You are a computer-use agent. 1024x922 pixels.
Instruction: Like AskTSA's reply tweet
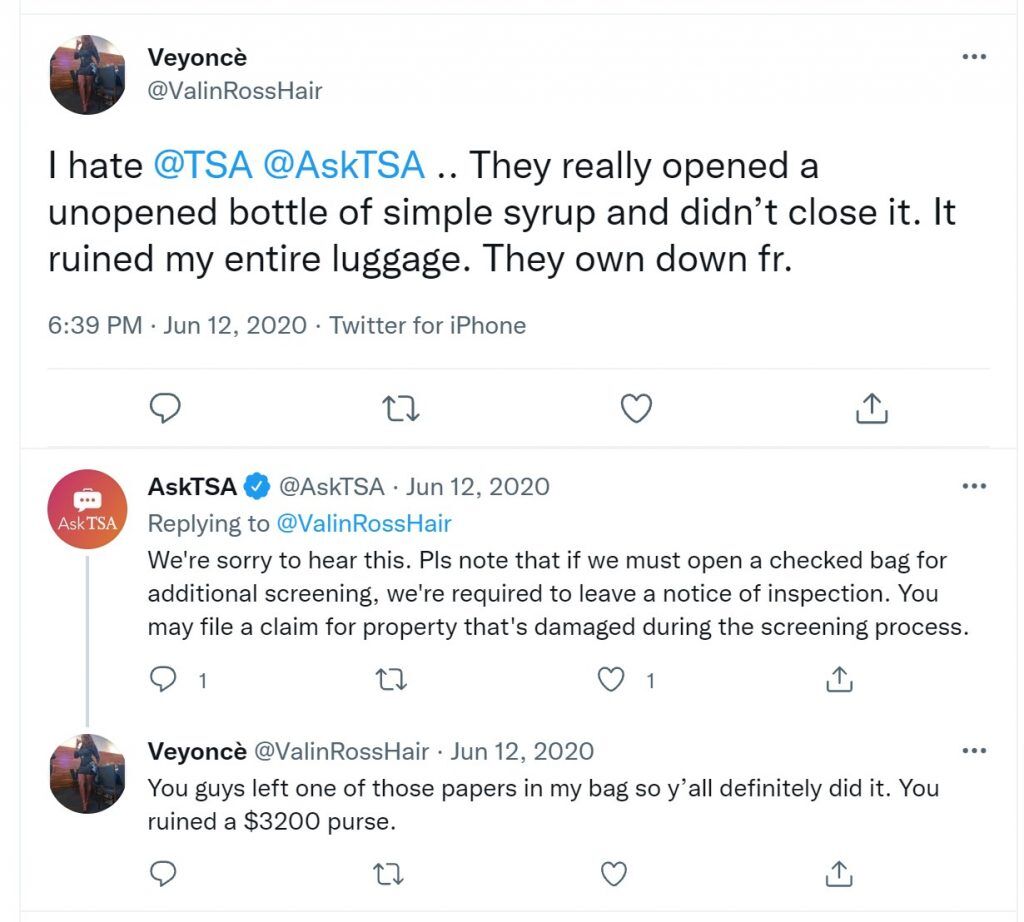tap(611, 680)
